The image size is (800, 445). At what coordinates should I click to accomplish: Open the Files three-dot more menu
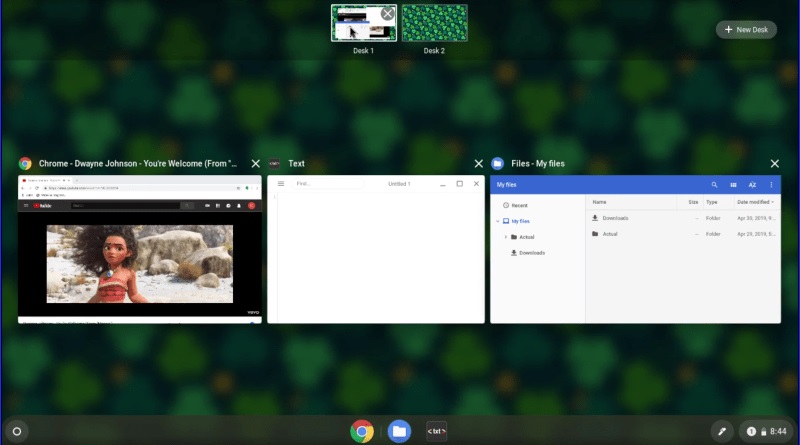(771, 185)
